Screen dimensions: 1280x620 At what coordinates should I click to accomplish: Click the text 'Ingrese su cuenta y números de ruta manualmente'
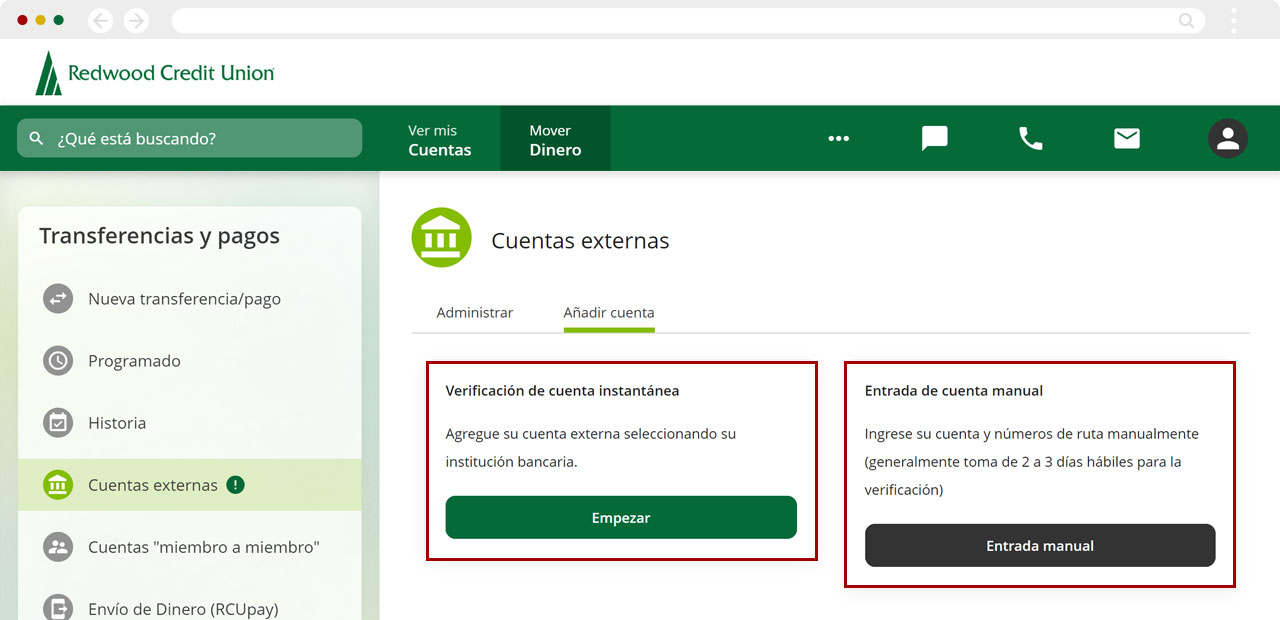1032,434
